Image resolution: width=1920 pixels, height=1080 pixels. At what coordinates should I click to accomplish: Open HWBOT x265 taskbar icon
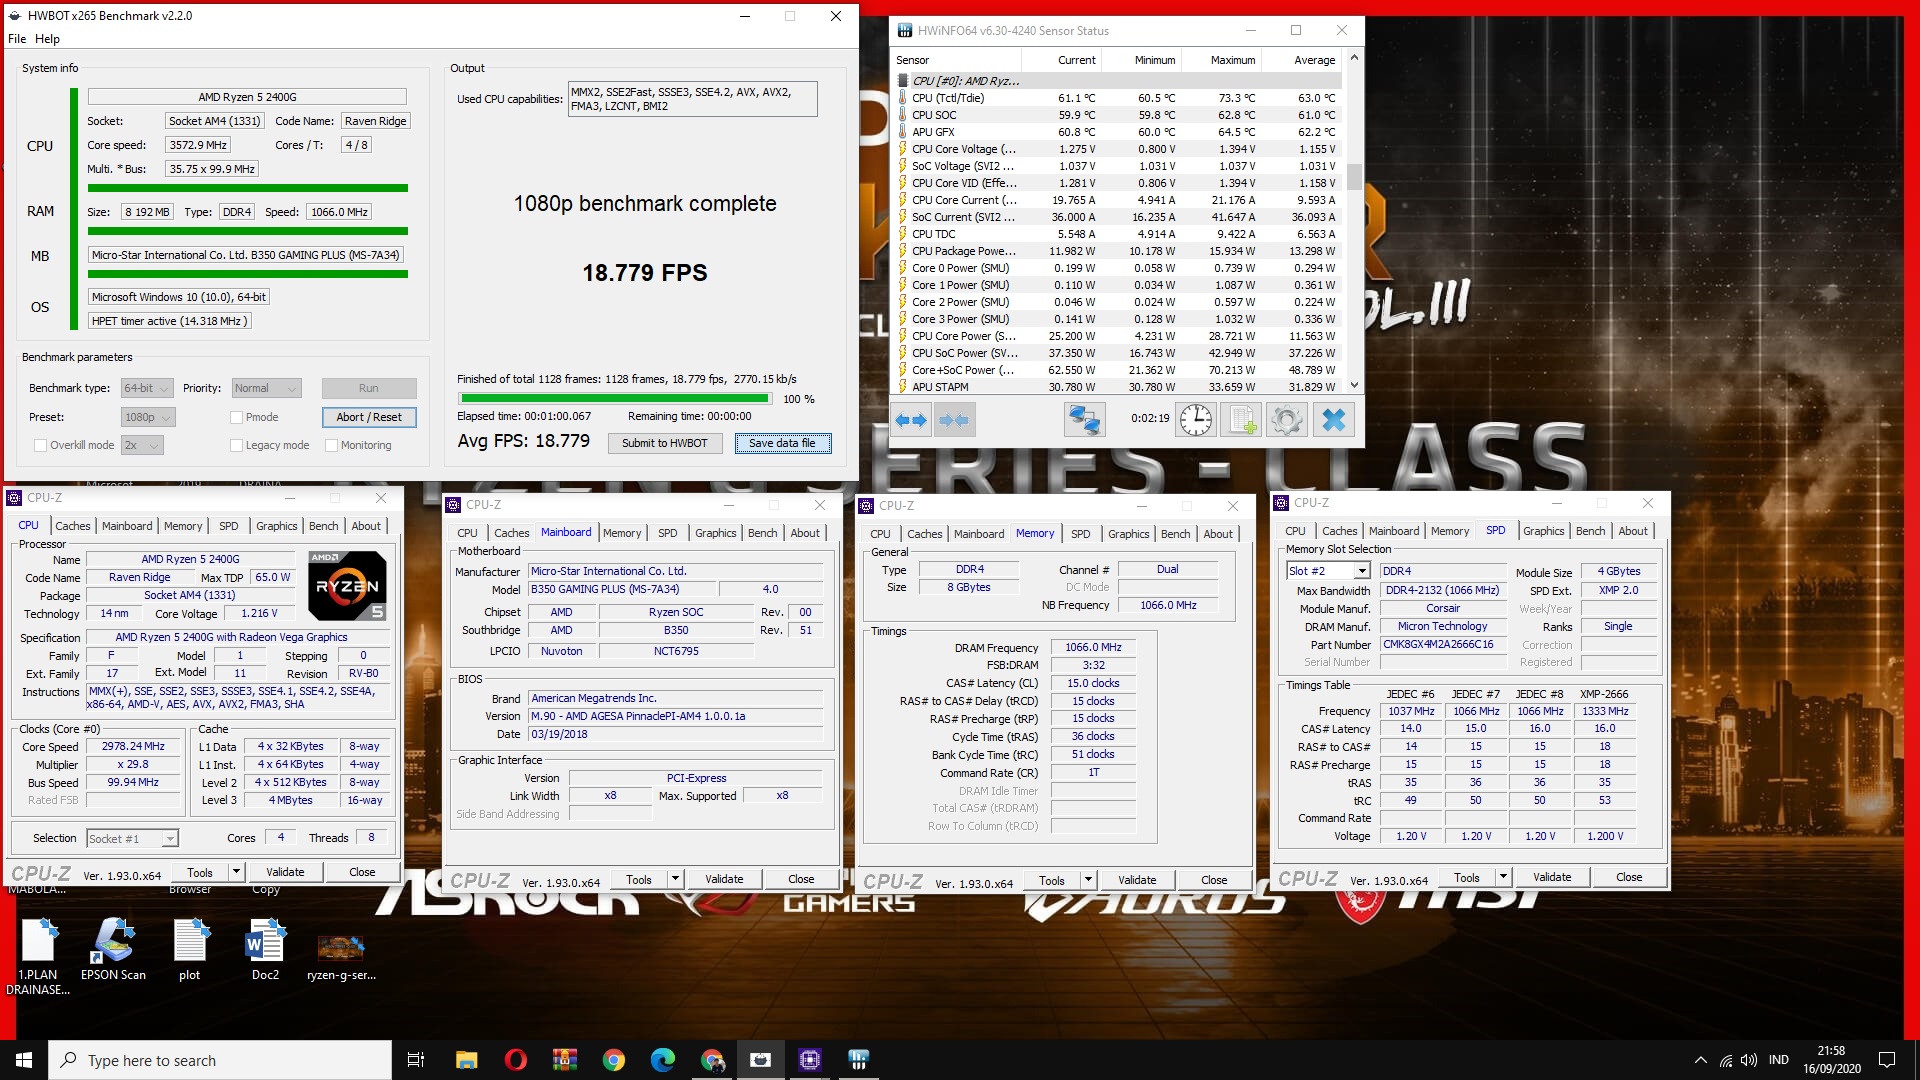761,1060
